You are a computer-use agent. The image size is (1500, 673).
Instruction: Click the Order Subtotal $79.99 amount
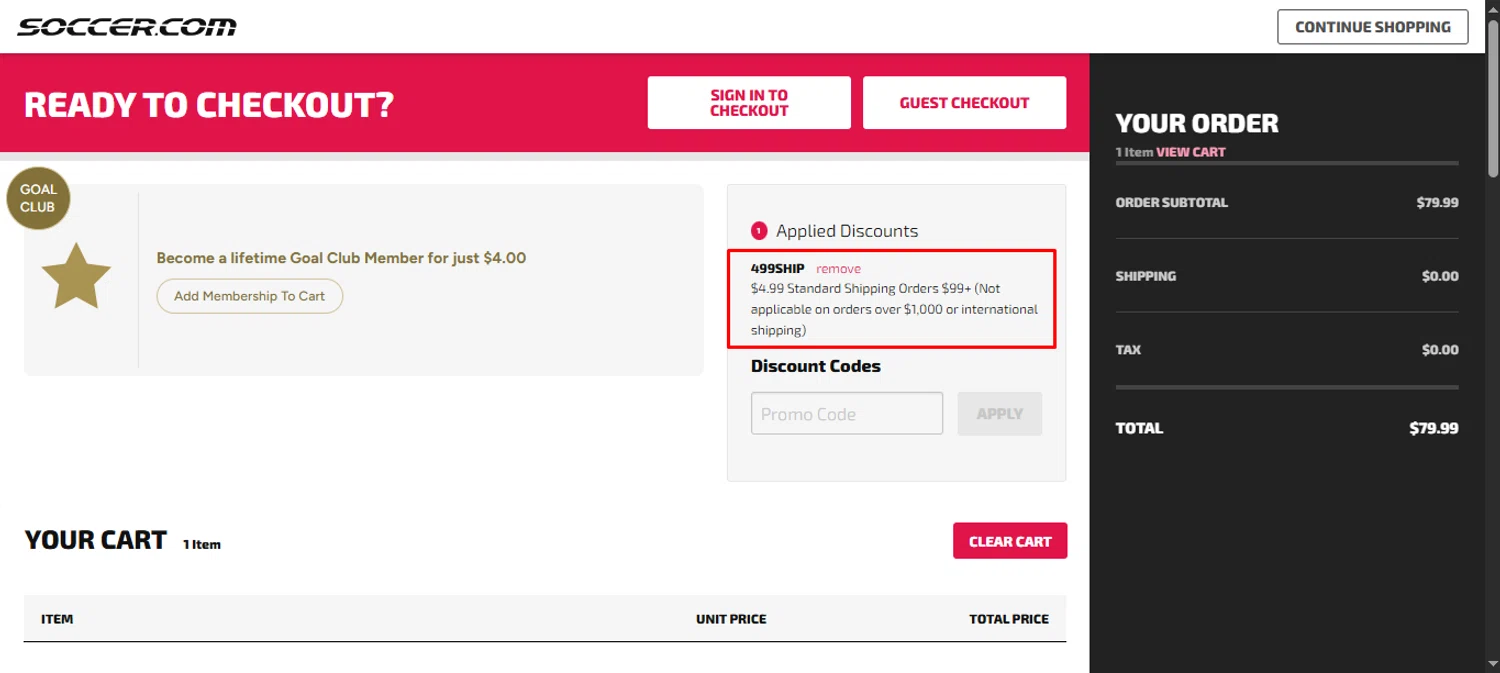[1437, 202]
